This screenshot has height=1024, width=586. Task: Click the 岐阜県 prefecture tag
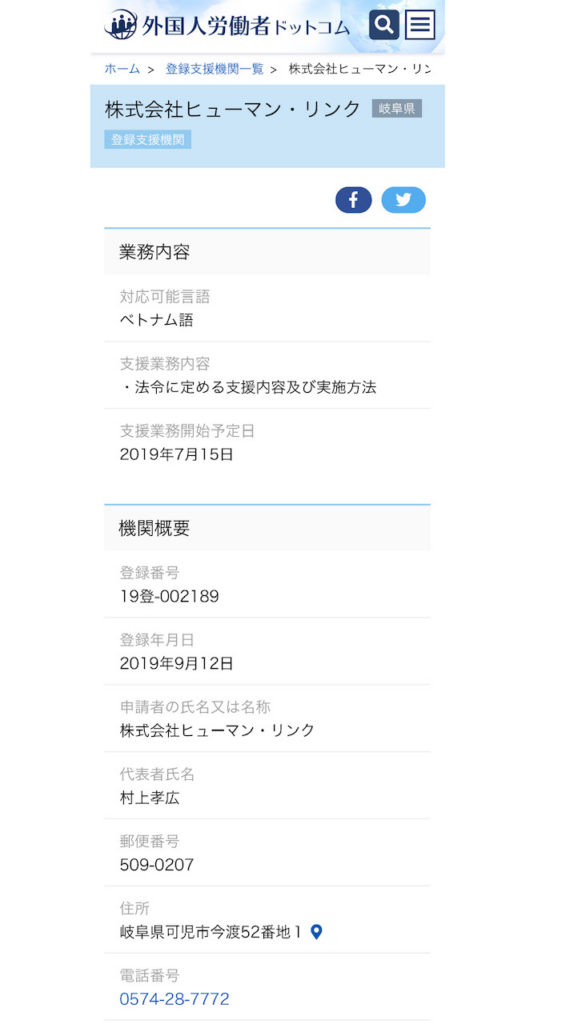pos(397,108)
